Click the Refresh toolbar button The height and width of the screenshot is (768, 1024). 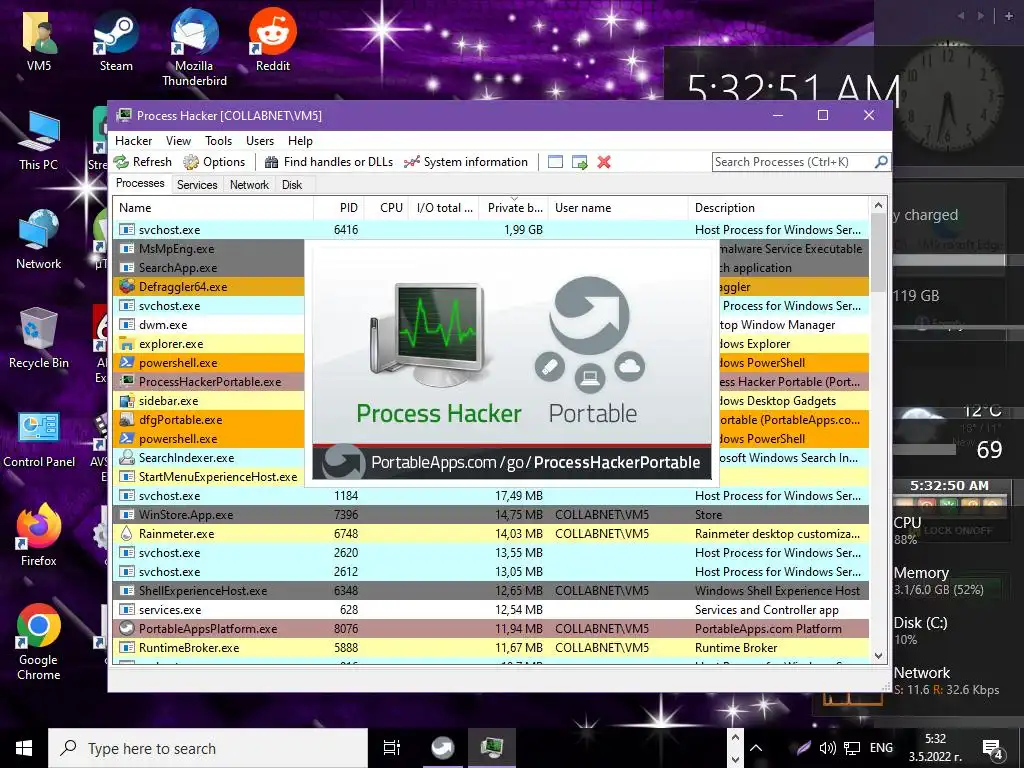pyautogui.click(x=142, y=162)
